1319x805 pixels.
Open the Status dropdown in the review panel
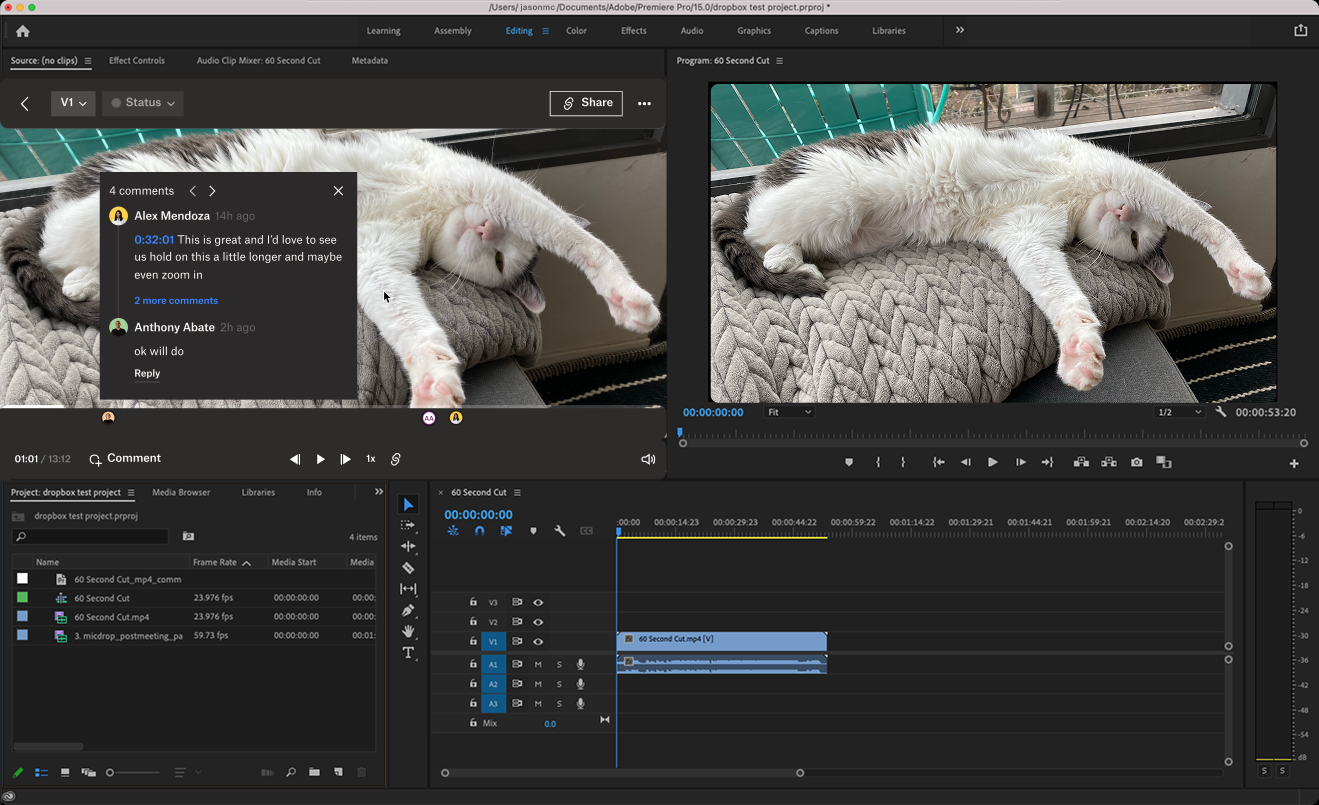pos(143,103)
